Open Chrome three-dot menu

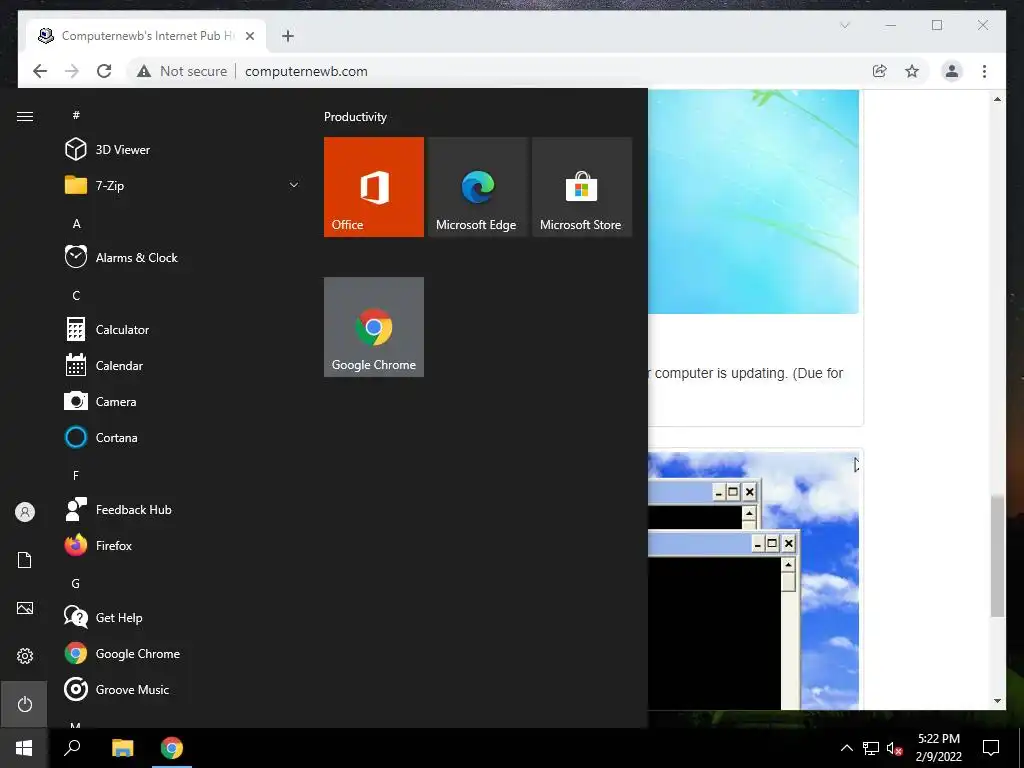984,71
